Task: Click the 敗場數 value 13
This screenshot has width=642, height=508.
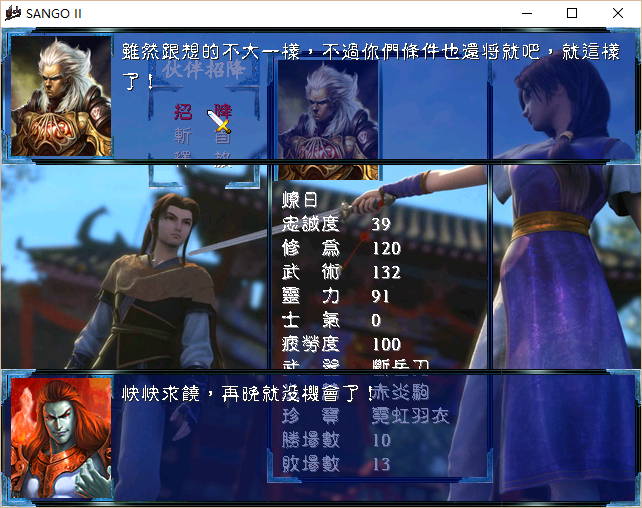Action: [x=382, y=464]
